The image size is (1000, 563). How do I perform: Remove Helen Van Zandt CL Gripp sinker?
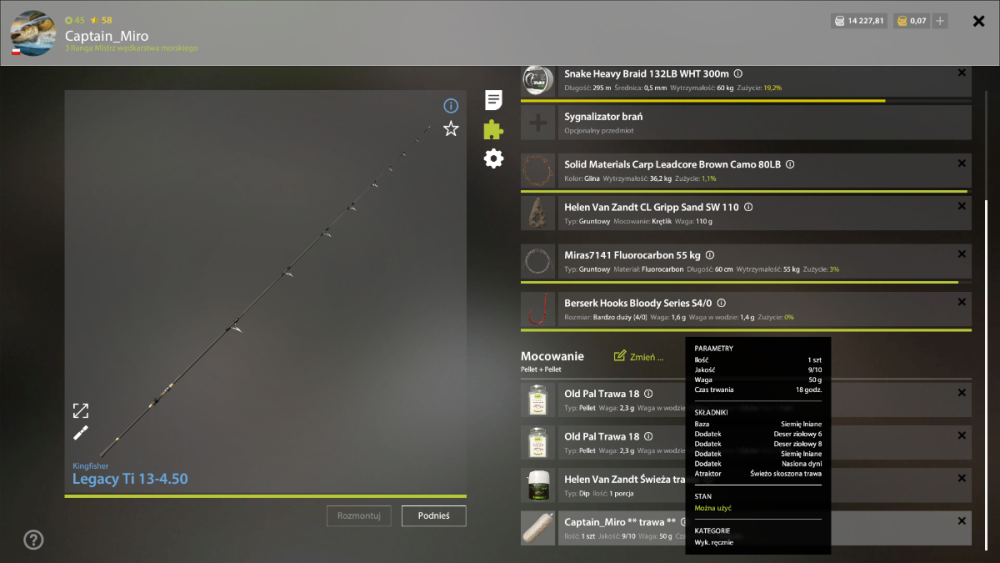coord(961,207)
